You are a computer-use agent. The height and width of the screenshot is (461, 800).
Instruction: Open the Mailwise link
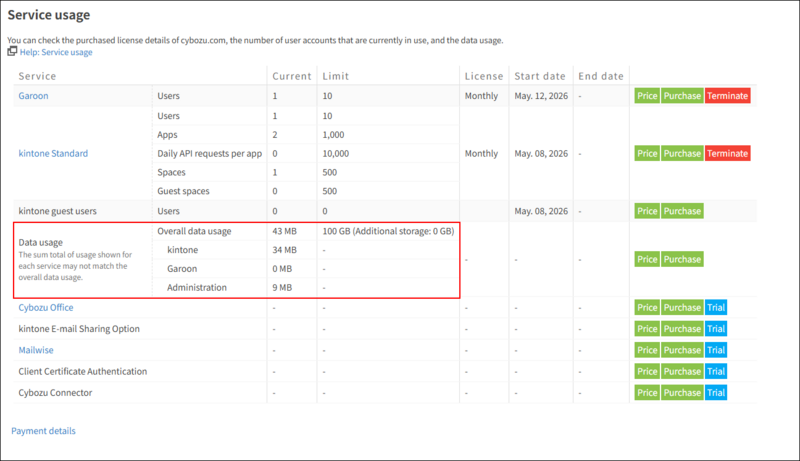(x=36, y=350)
